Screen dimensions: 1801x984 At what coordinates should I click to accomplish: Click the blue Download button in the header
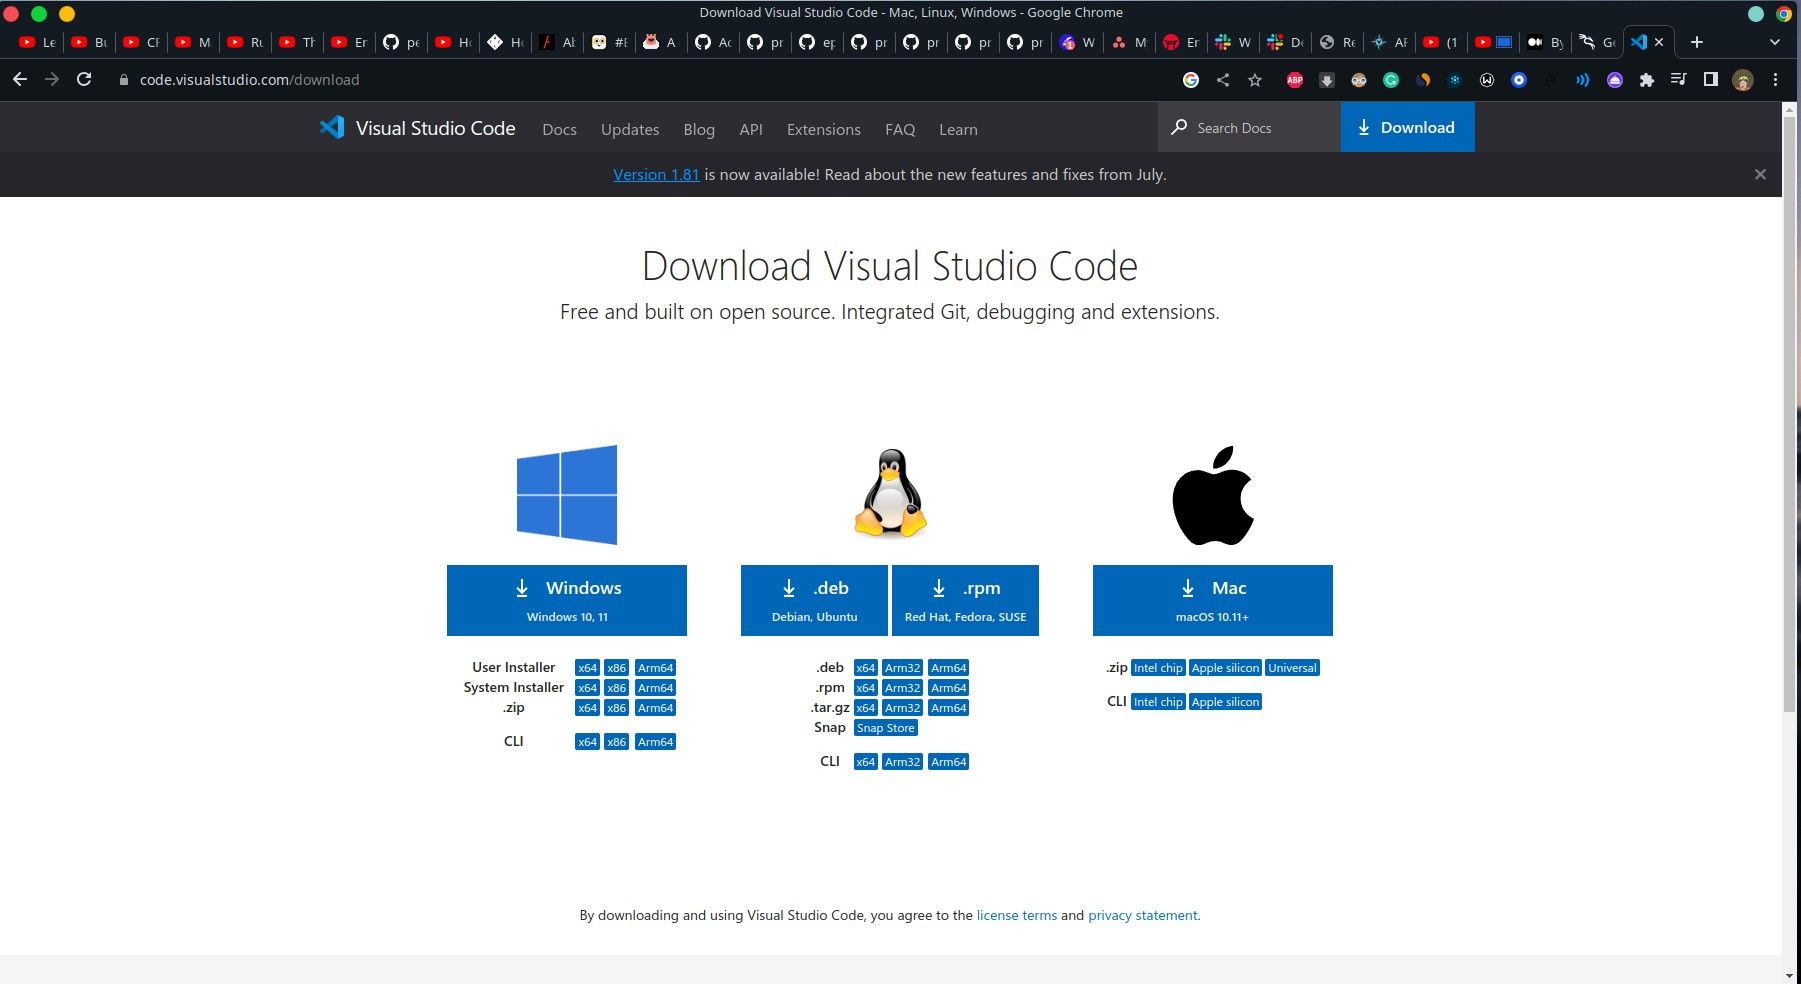[1407, 127]
